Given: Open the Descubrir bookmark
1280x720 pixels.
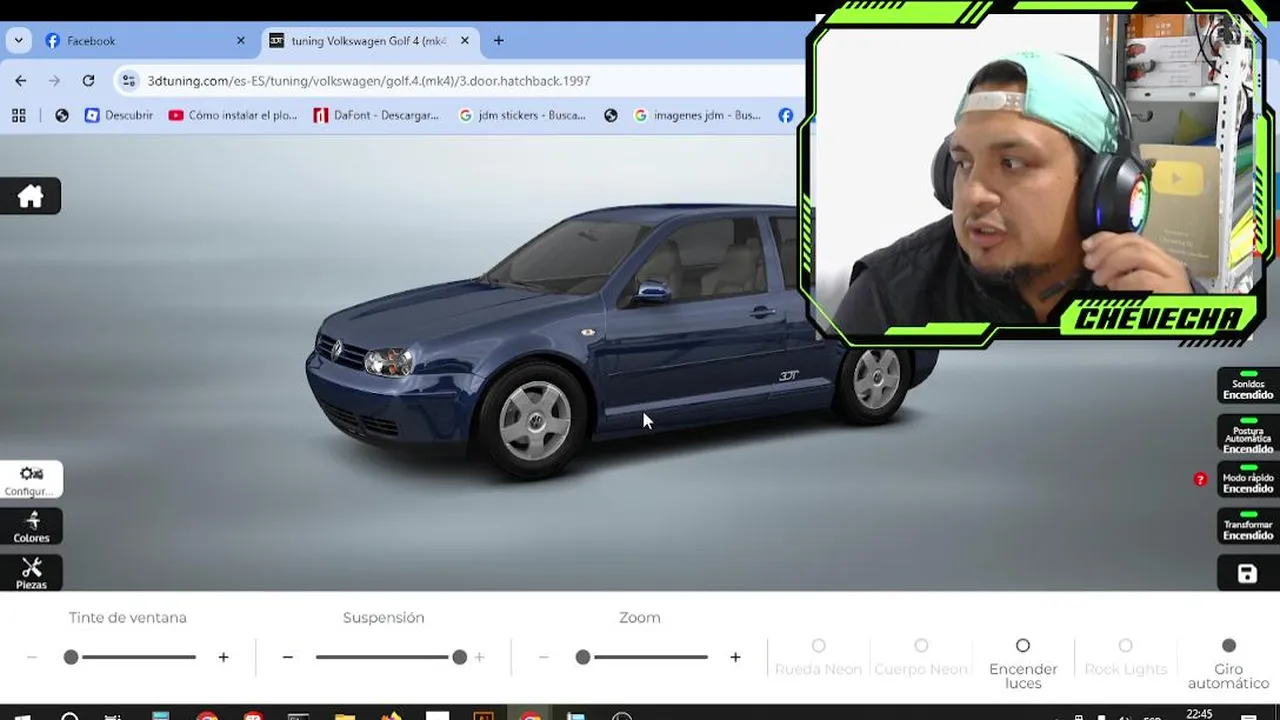Looking at the screenshot, I should pos(119,115).
